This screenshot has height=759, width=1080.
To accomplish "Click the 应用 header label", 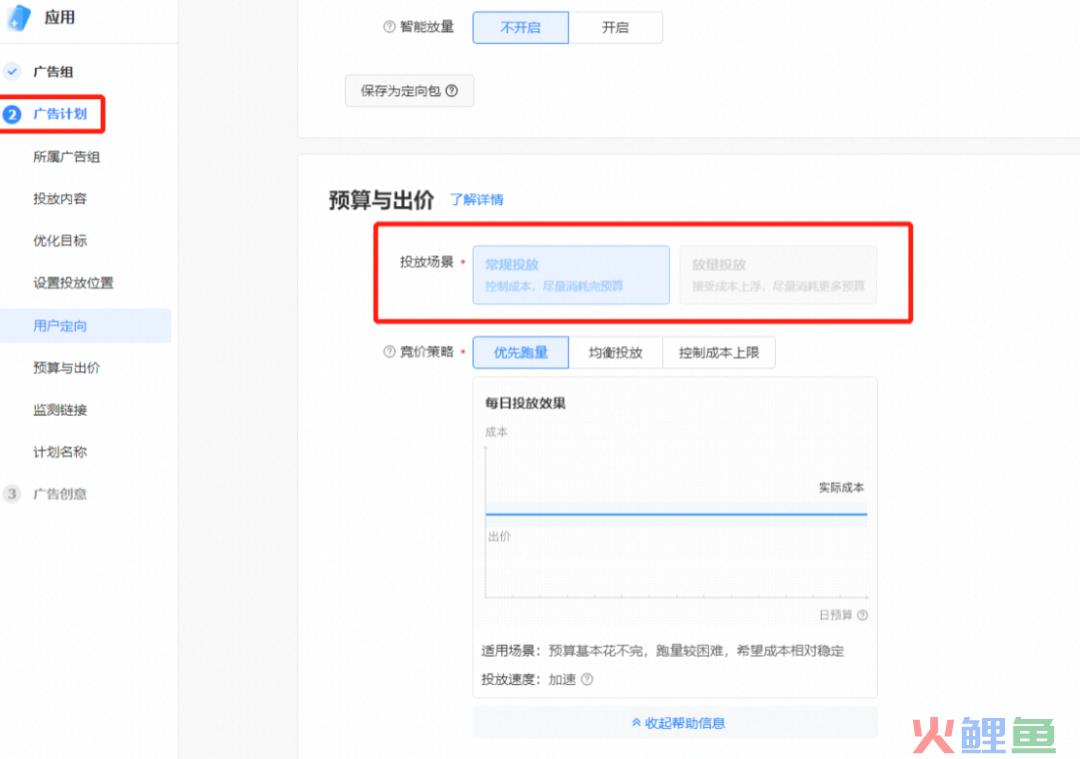I will point(59,17).
